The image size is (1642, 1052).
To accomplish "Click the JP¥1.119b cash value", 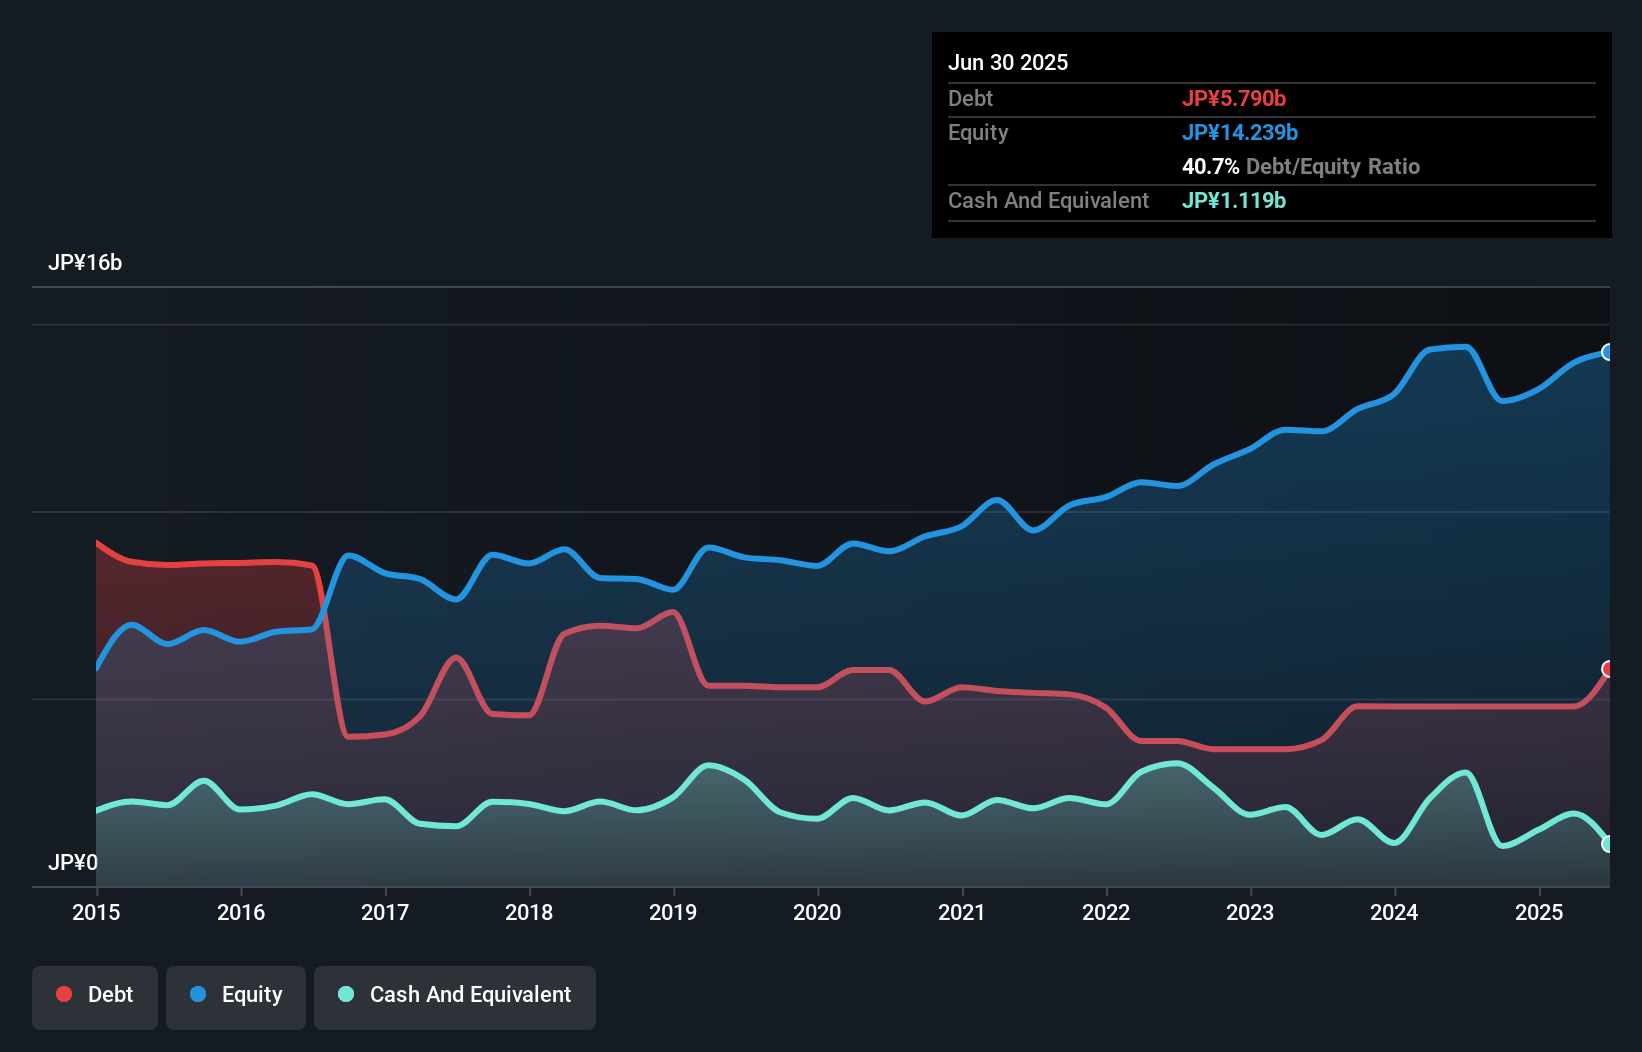I will [x=1234, y=200].
